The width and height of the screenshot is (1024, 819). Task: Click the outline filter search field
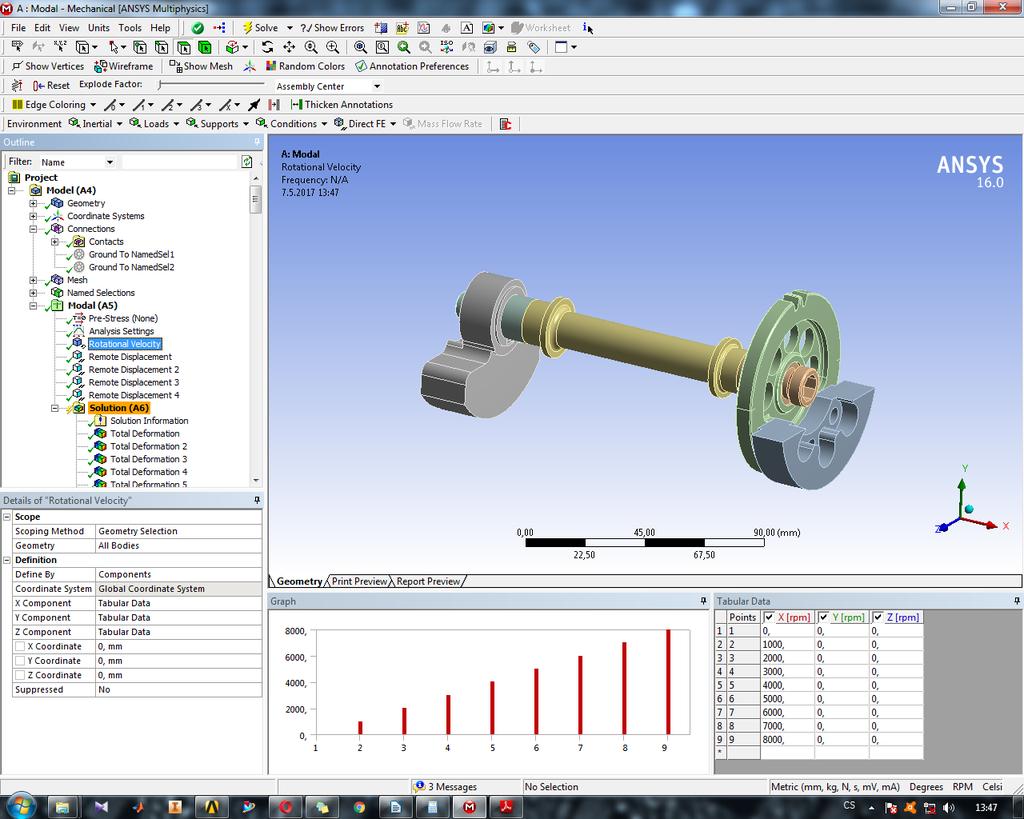click(x=180, y=162)
